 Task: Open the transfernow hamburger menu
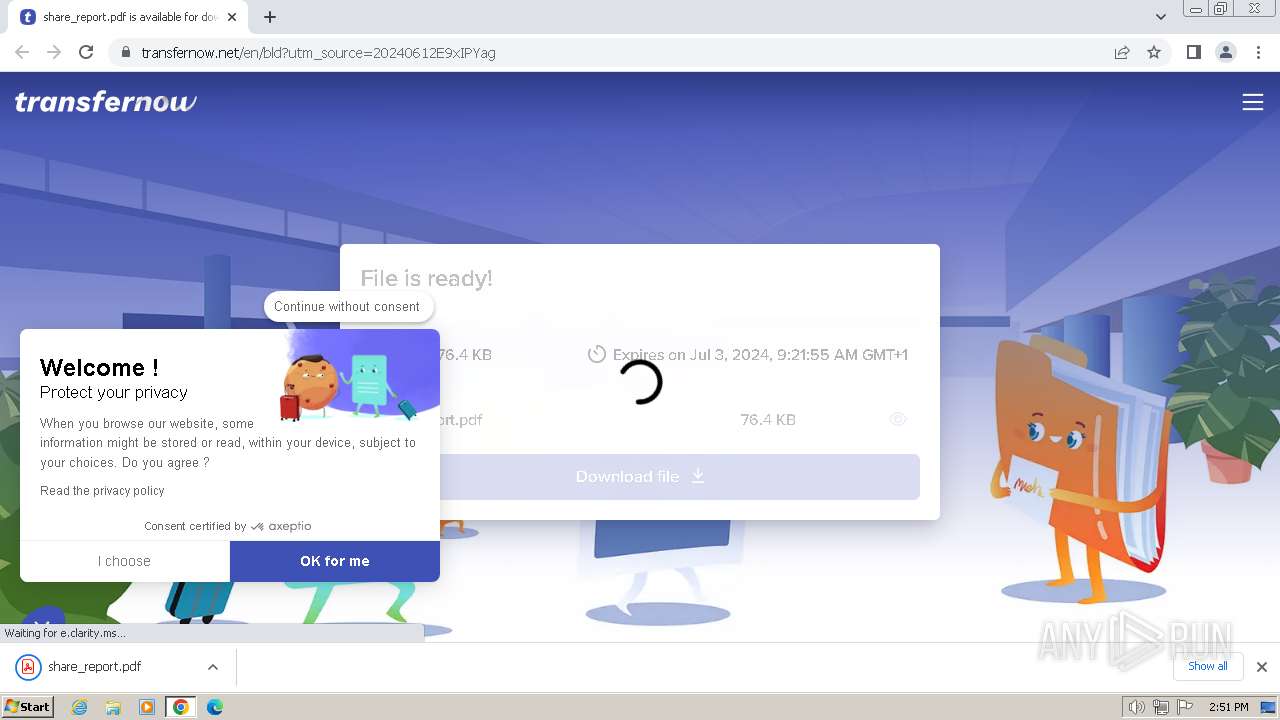point(1252,102)
